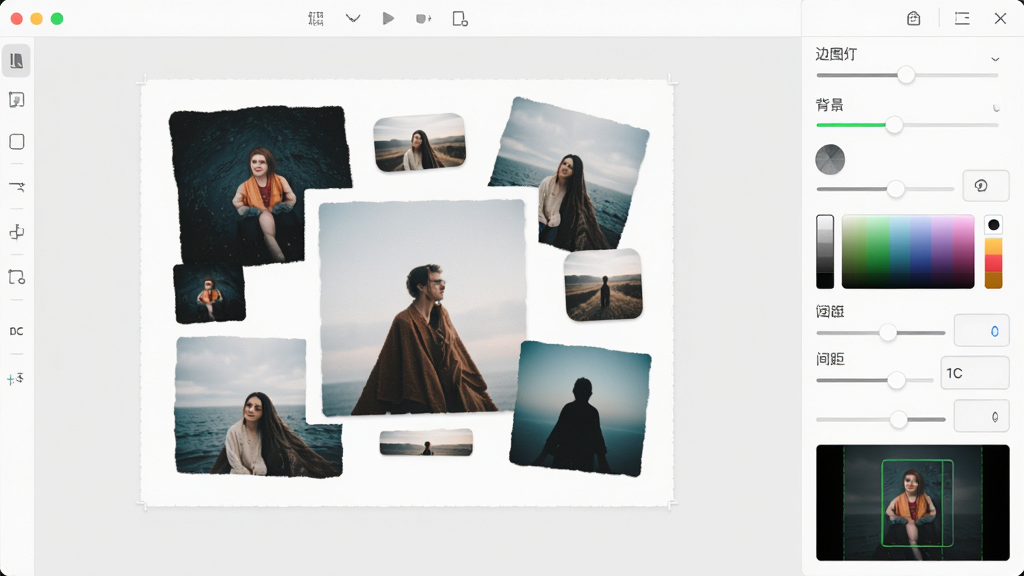
Task: Select the large center photo of man in poncho
Action: click(x=423, y=308)
